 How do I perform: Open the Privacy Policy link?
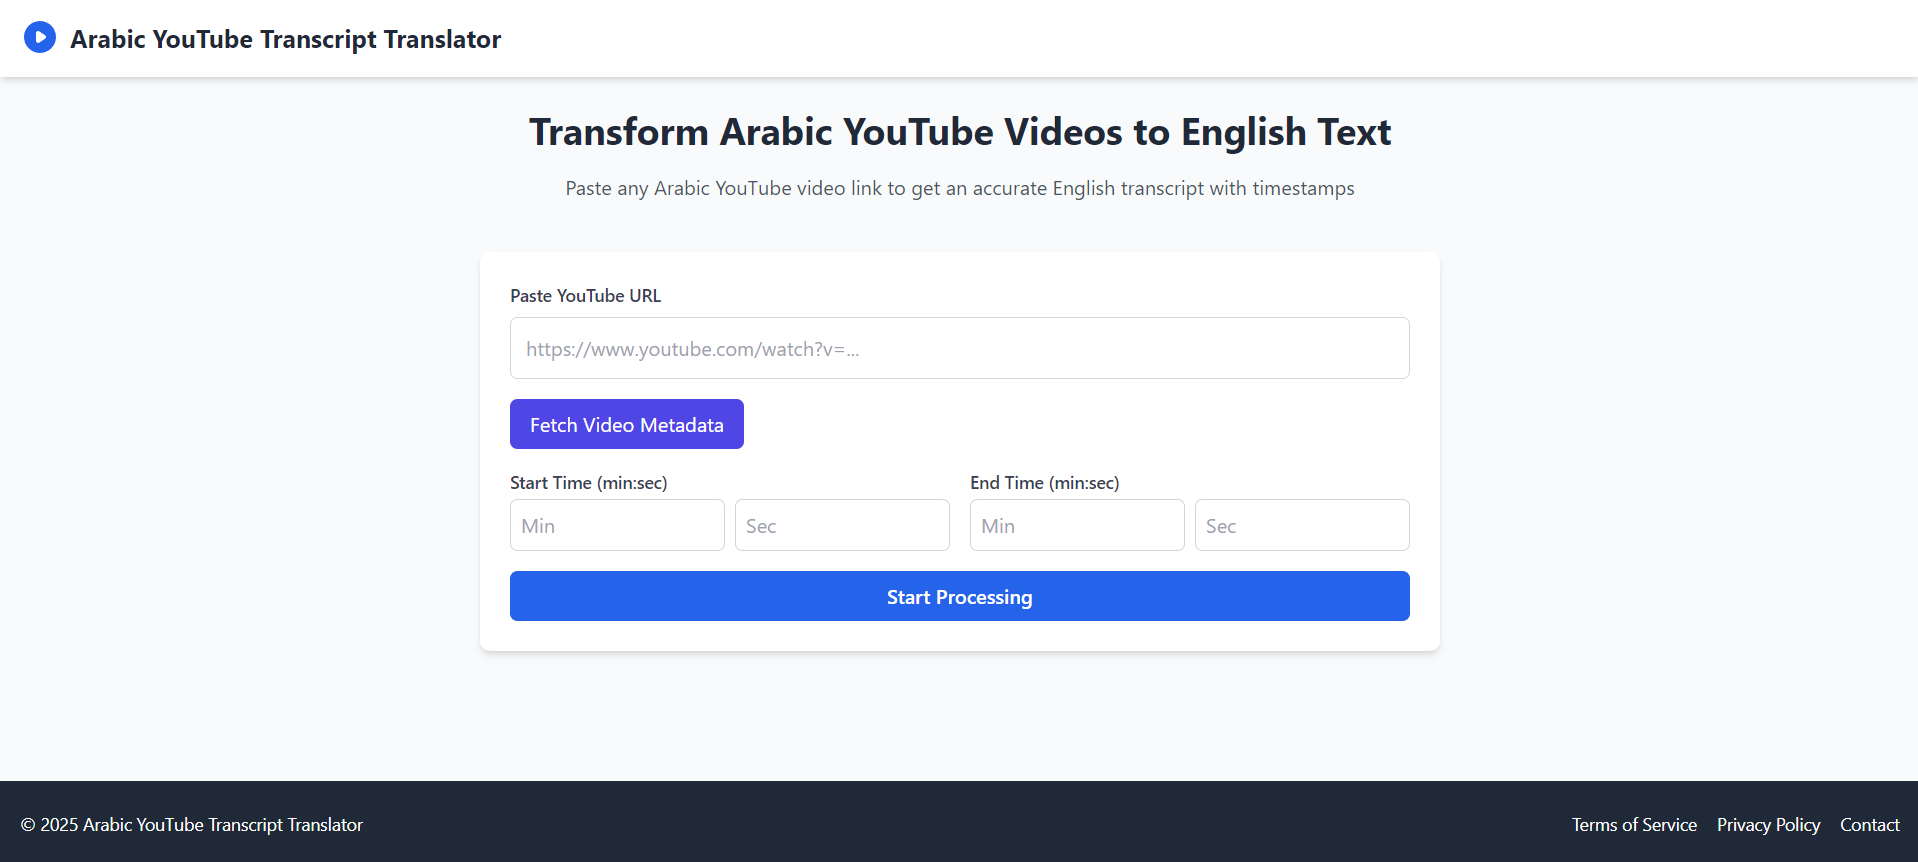(1768, 825)
